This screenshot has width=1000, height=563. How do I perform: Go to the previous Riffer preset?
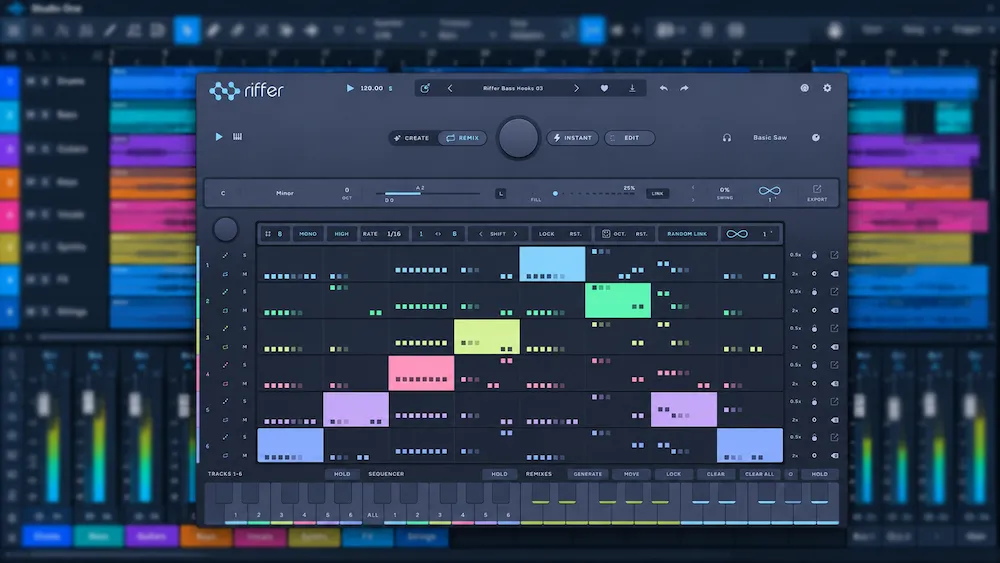click(450, 88)
